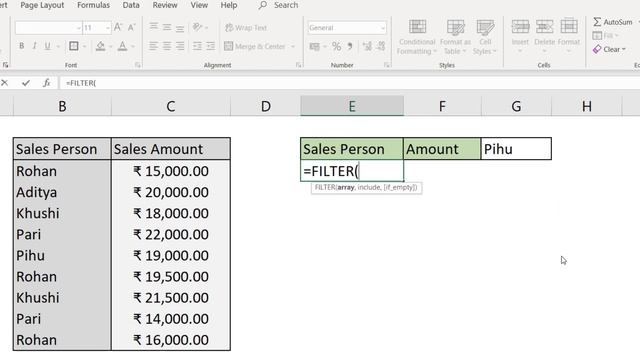
Task: Click the Fill Color bucket icon
Action: tap(100, 46)
